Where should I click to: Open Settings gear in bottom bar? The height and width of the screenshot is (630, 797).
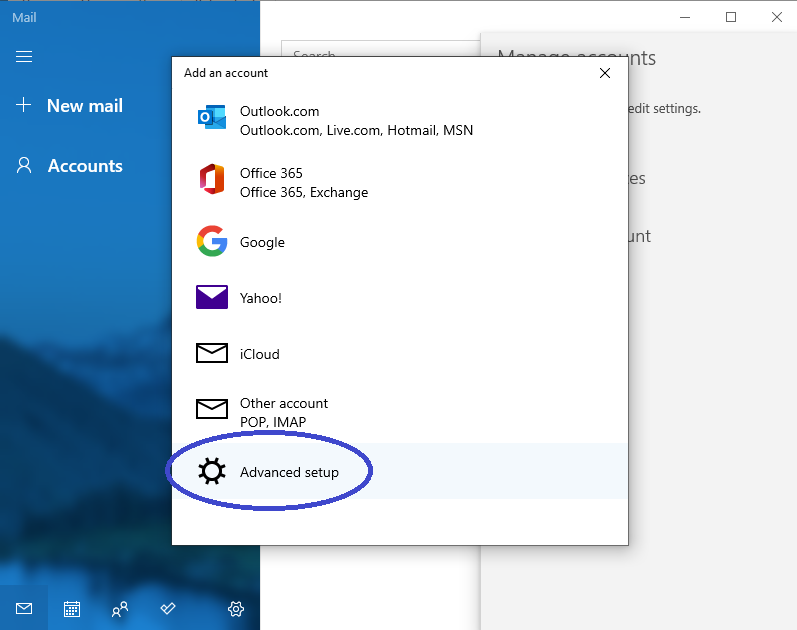point(236,608)
